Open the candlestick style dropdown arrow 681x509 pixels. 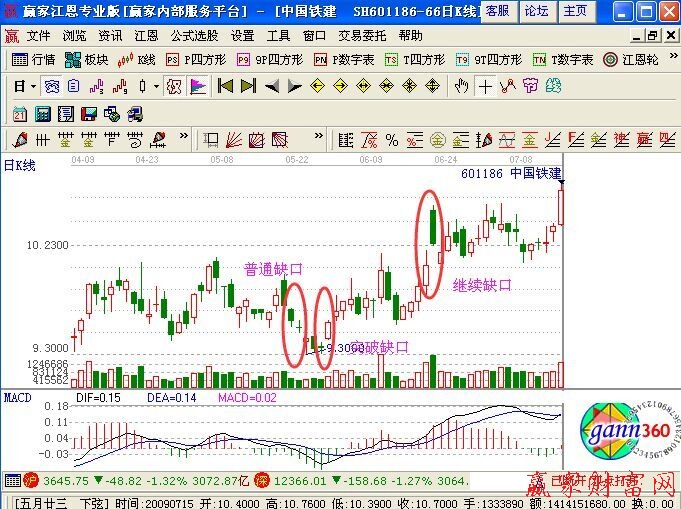[157, 86]
